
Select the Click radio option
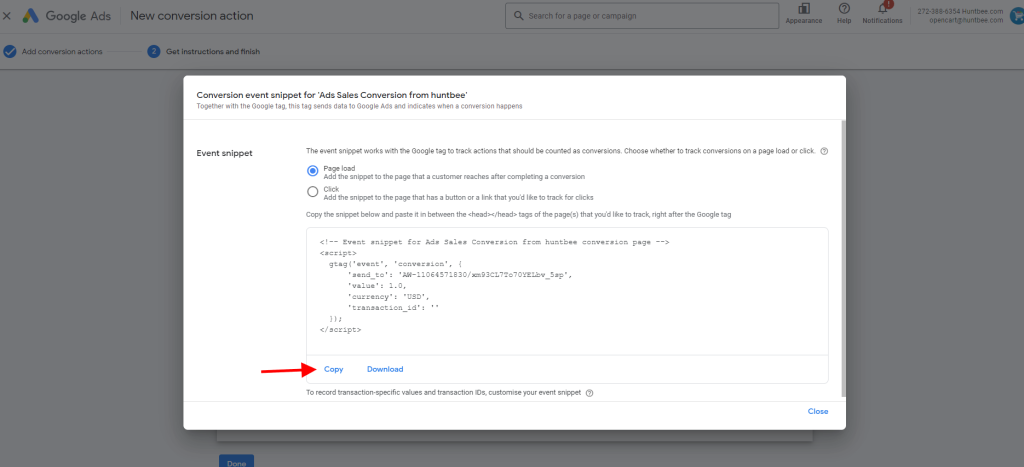pos(313,192)
